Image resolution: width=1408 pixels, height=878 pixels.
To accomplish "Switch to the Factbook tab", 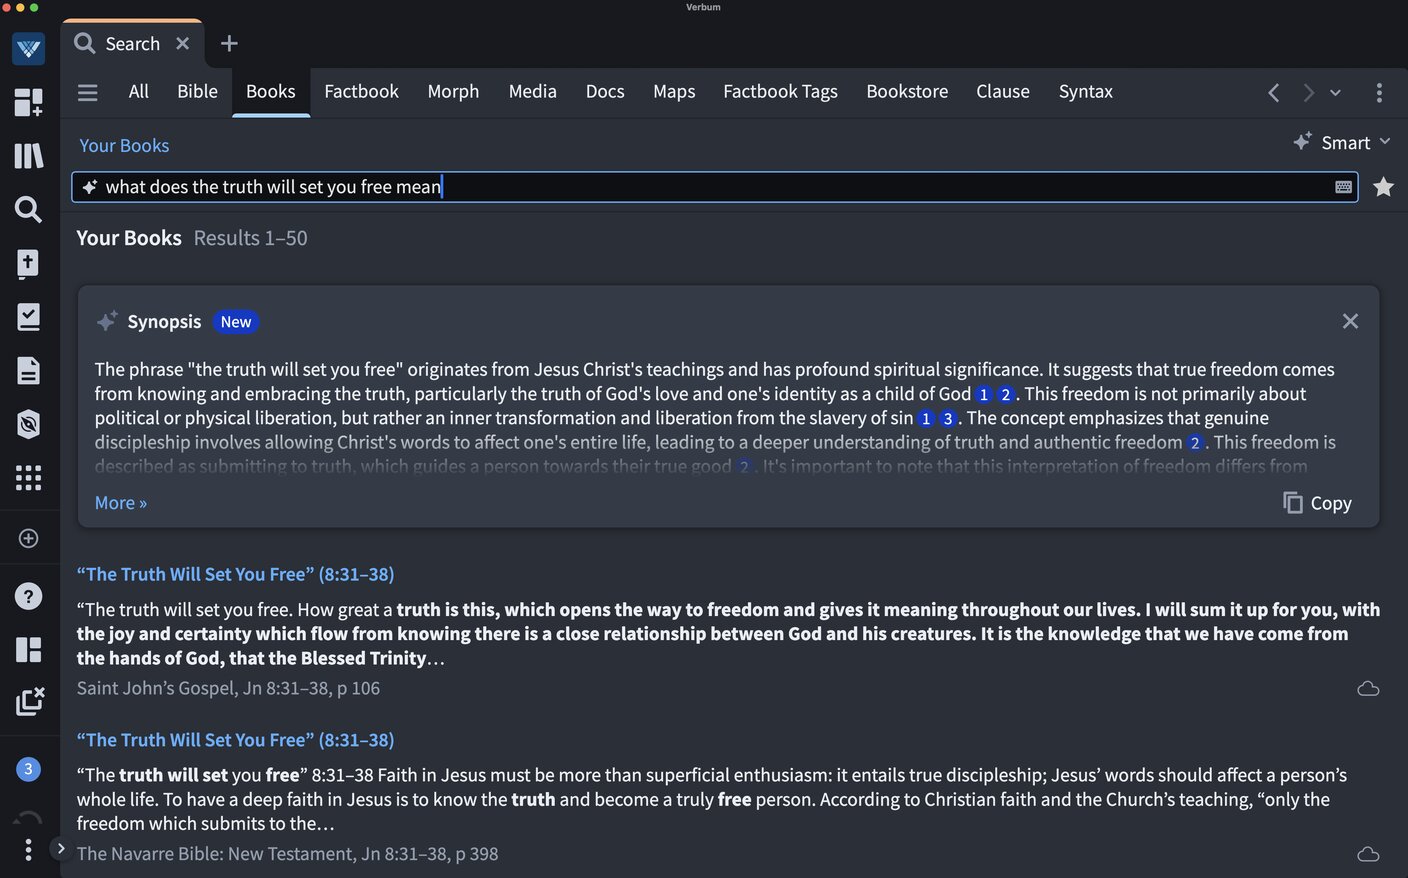I will tap(361, 91).
